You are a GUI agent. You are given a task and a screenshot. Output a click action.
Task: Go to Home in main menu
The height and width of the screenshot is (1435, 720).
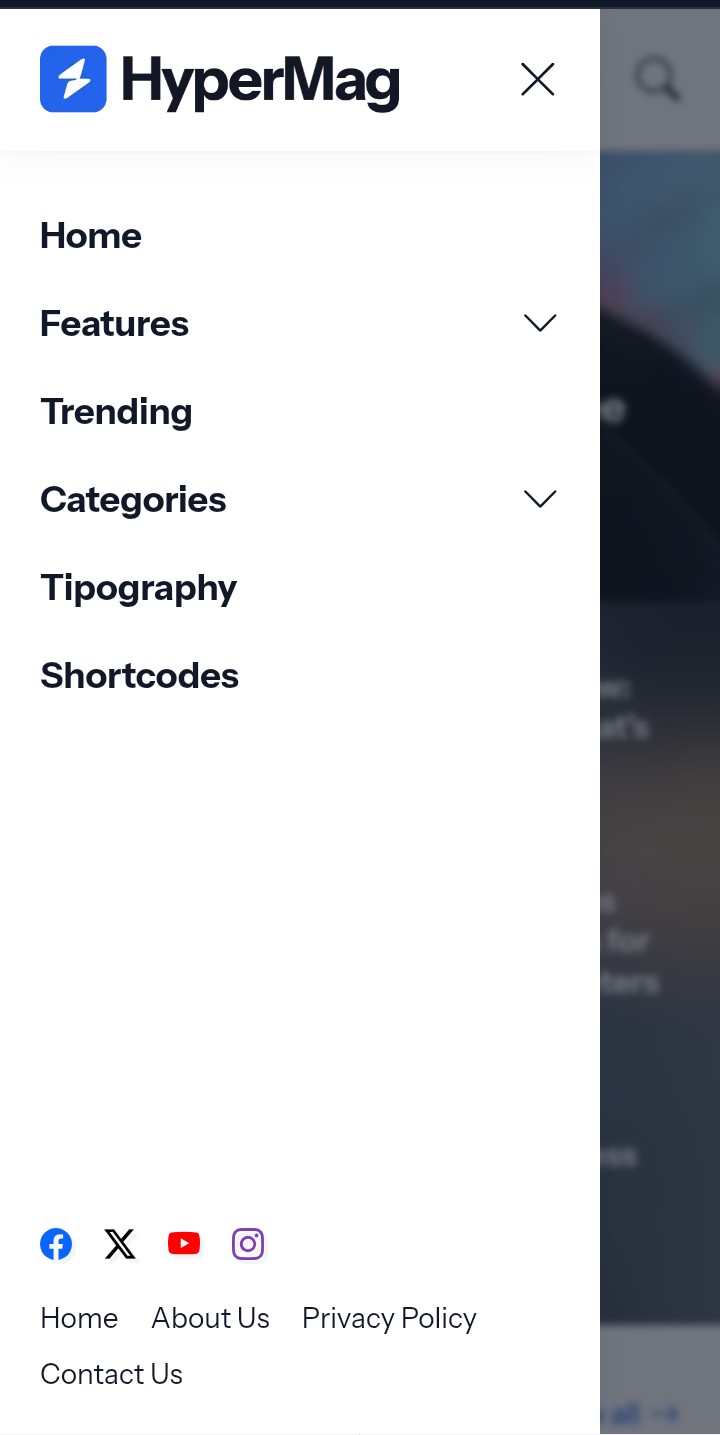click(x=91, y=236)
